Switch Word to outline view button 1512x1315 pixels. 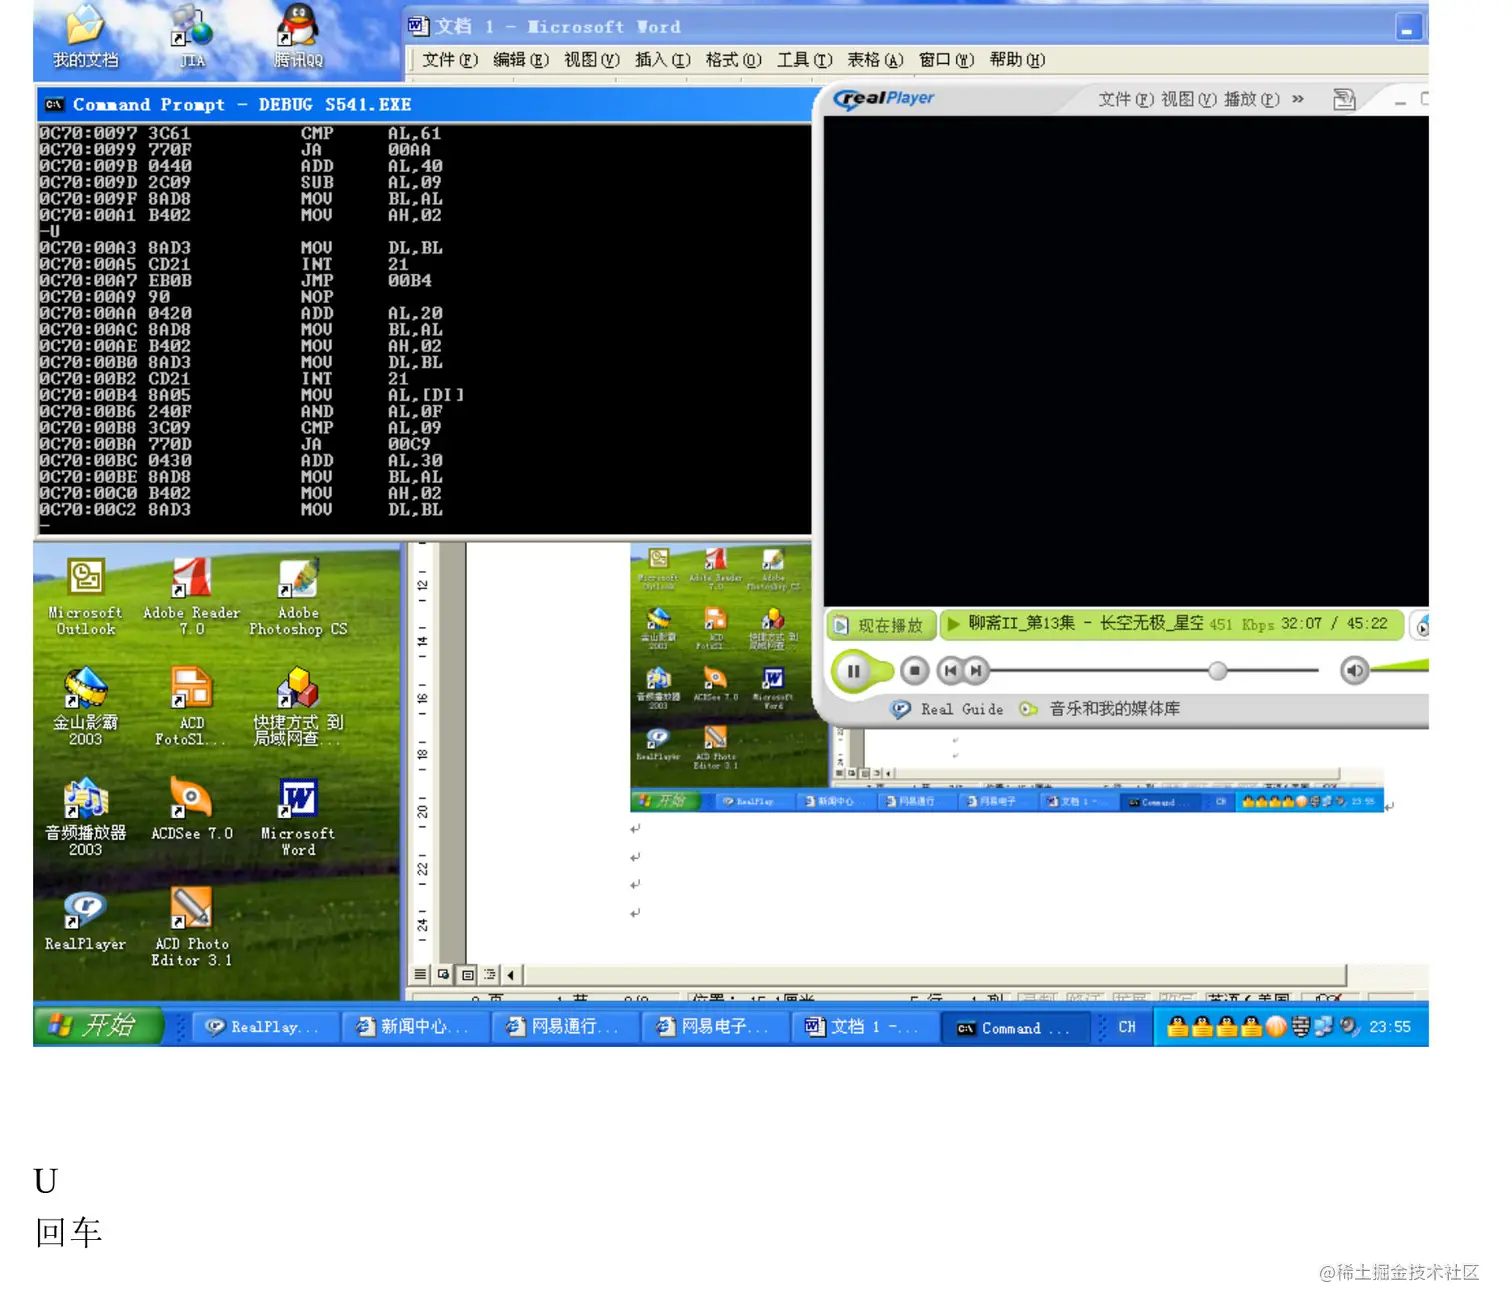pyautogui.click(x=490, y=974)
